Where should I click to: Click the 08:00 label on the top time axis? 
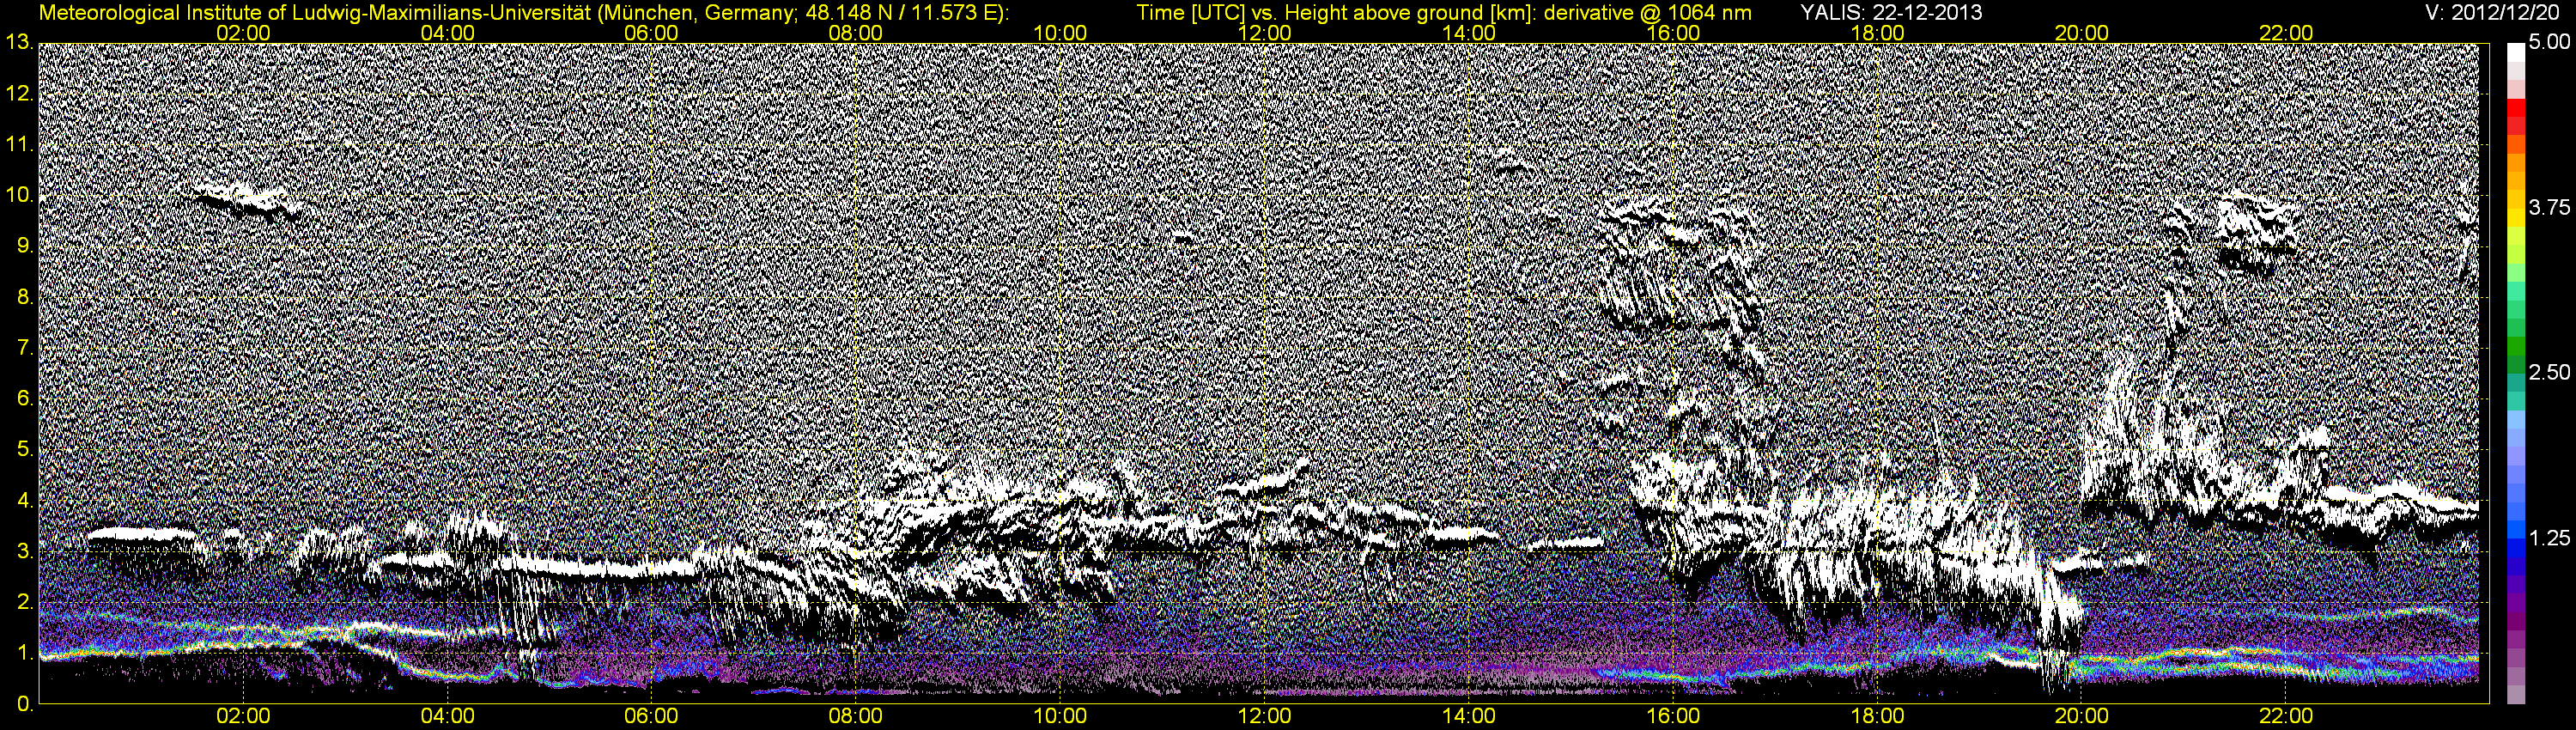coord(856,33)
